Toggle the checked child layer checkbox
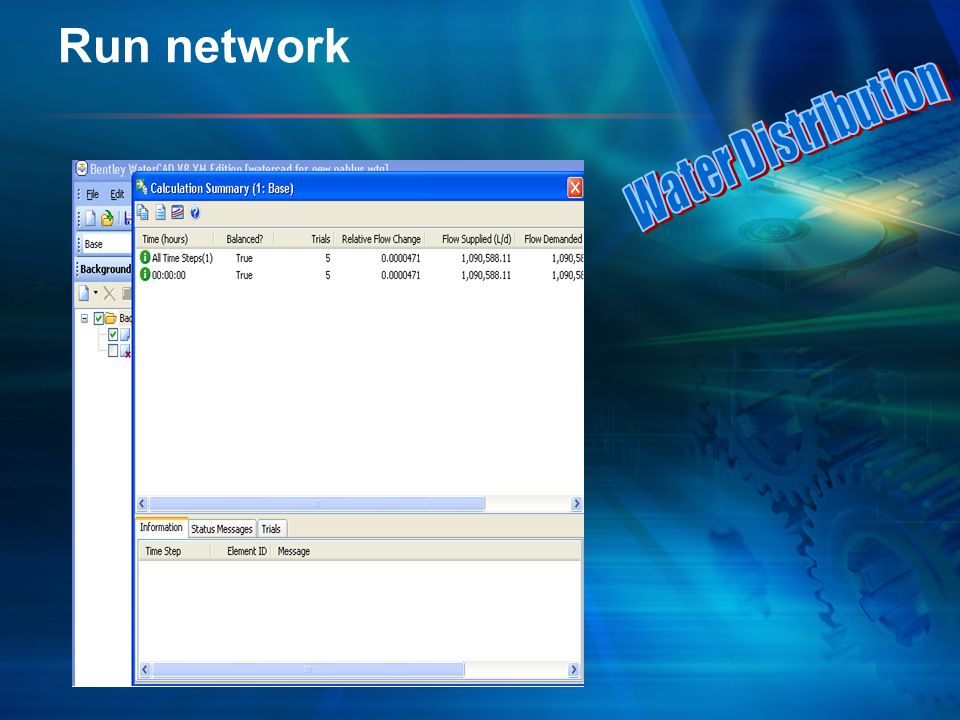This screenshot has height=720, width=960. pos(113,334)
